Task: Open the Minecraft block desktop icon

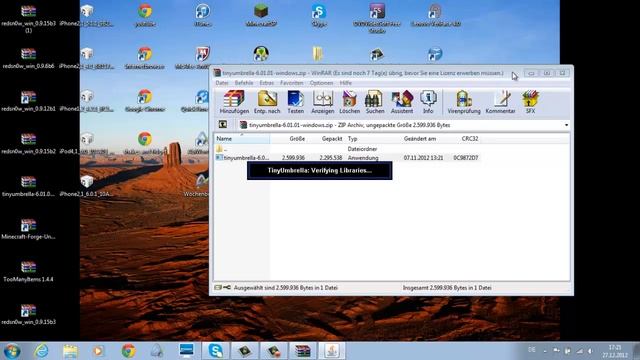Action: 261,16
